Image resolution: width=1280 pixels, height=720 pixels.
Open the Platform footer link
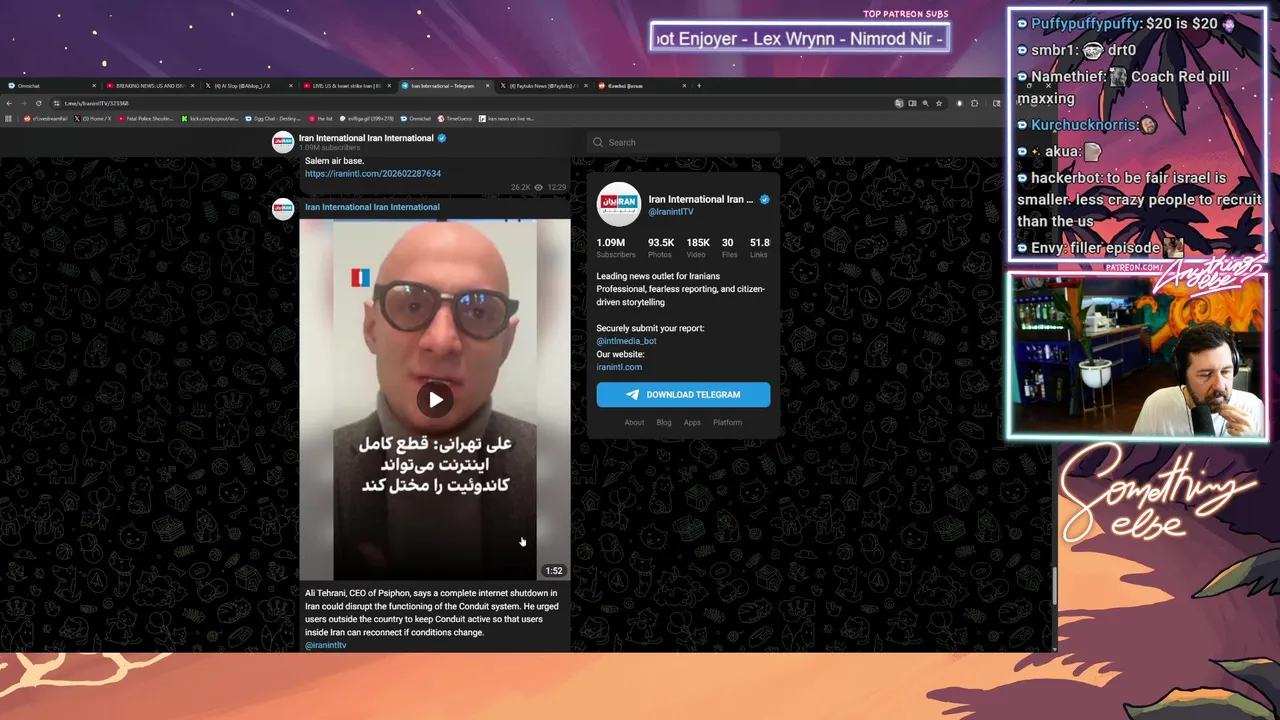pyautogui.click(x=728, y=422)
